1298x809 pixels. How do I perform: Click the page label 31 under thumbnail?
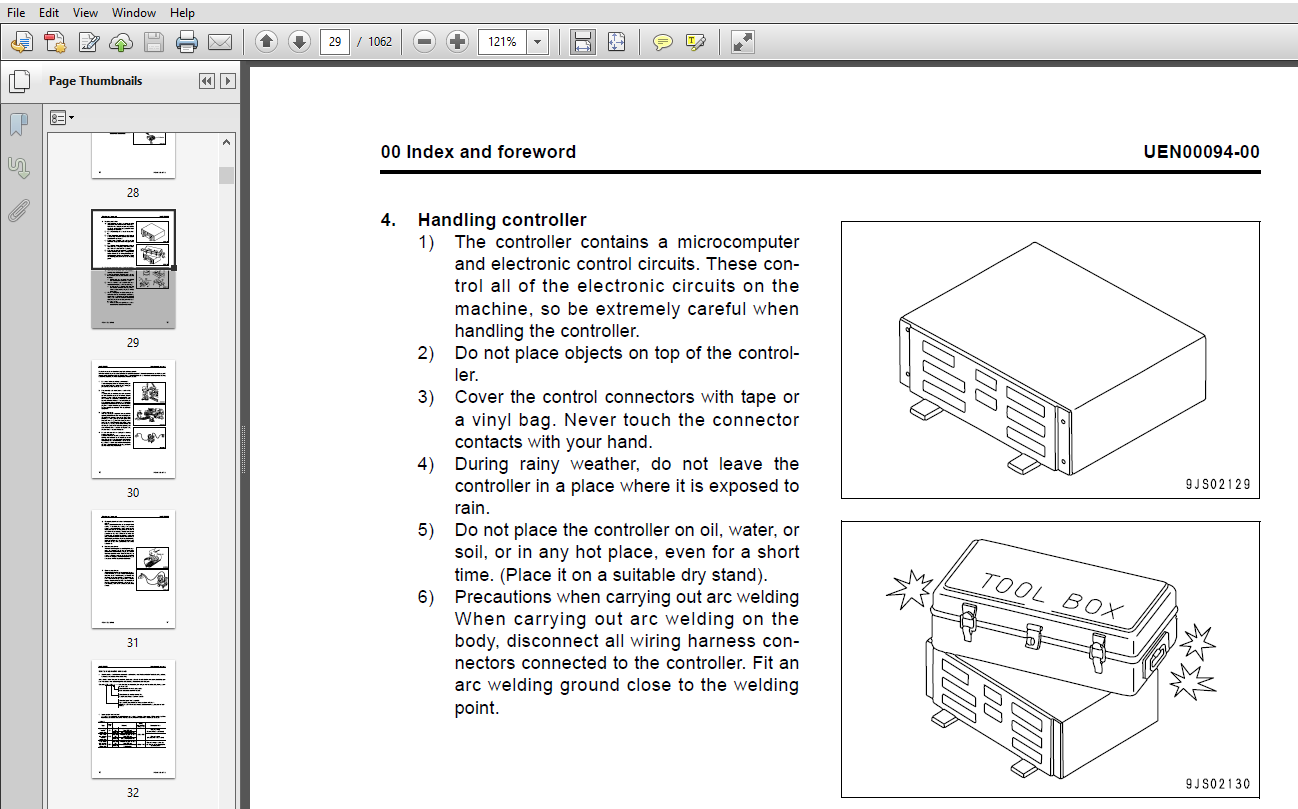133,642
